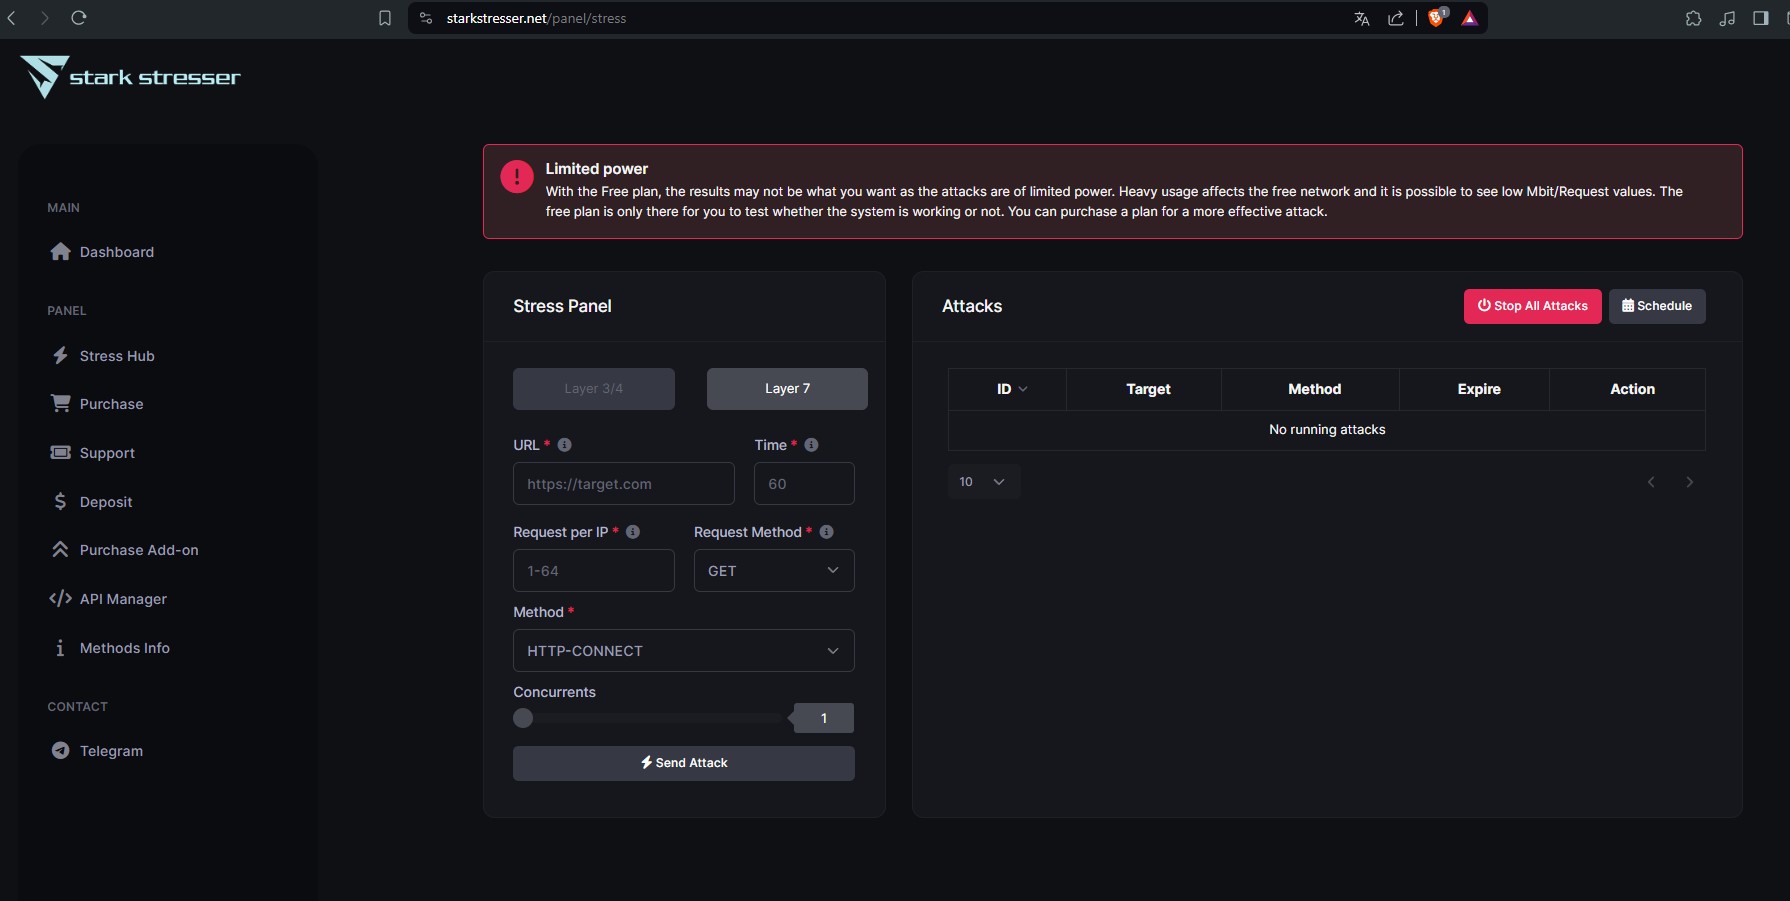Viewport: 1790px width, 901px height.
Task: Switch to the Layer 7 tab
Action: coord(787,389)
